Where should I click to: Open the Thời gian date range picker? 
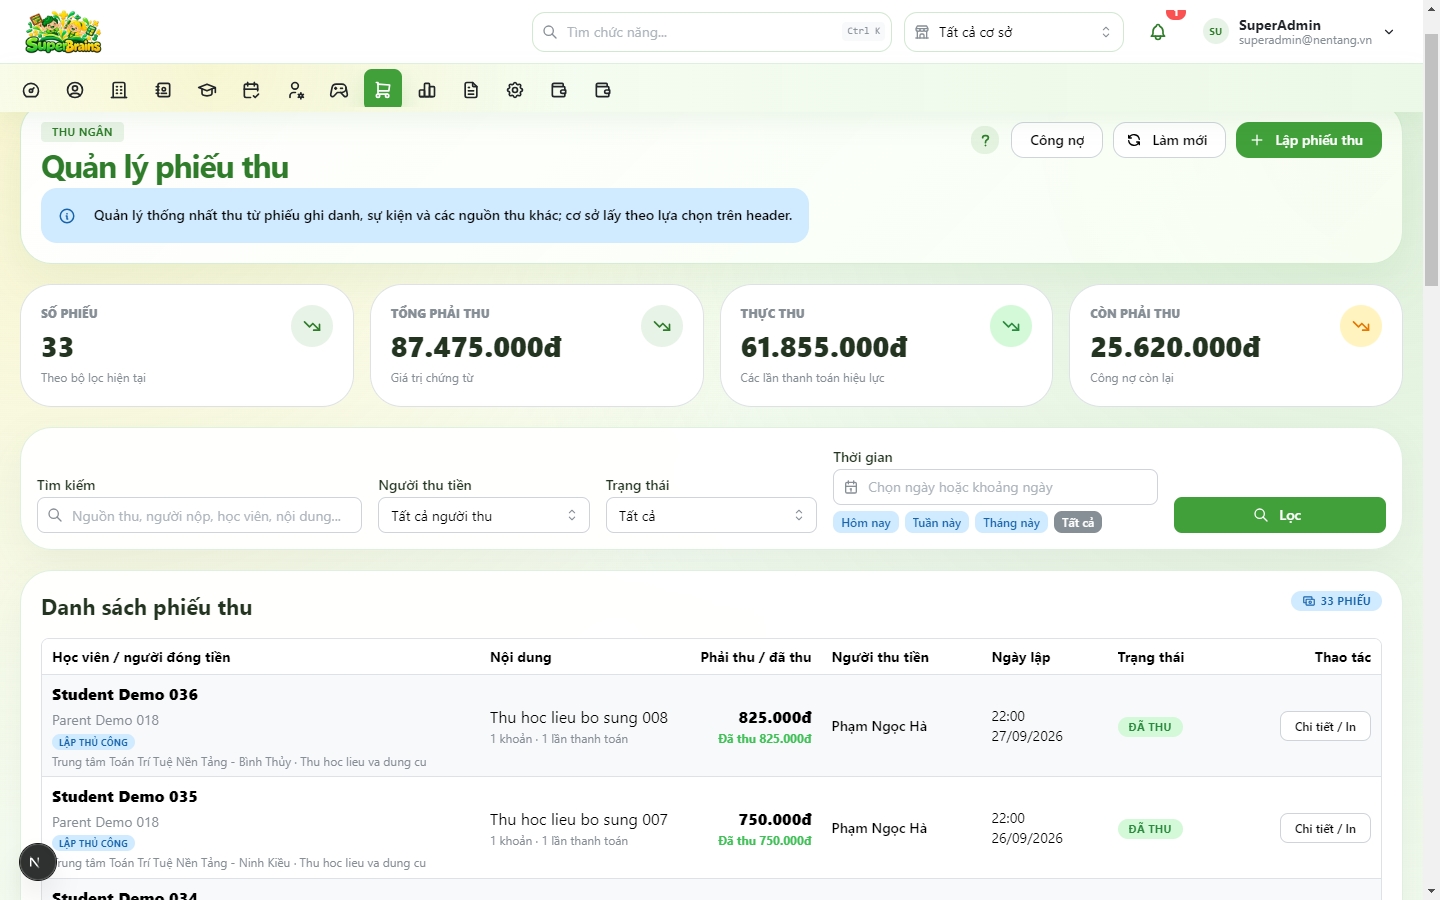click(995, 487)
